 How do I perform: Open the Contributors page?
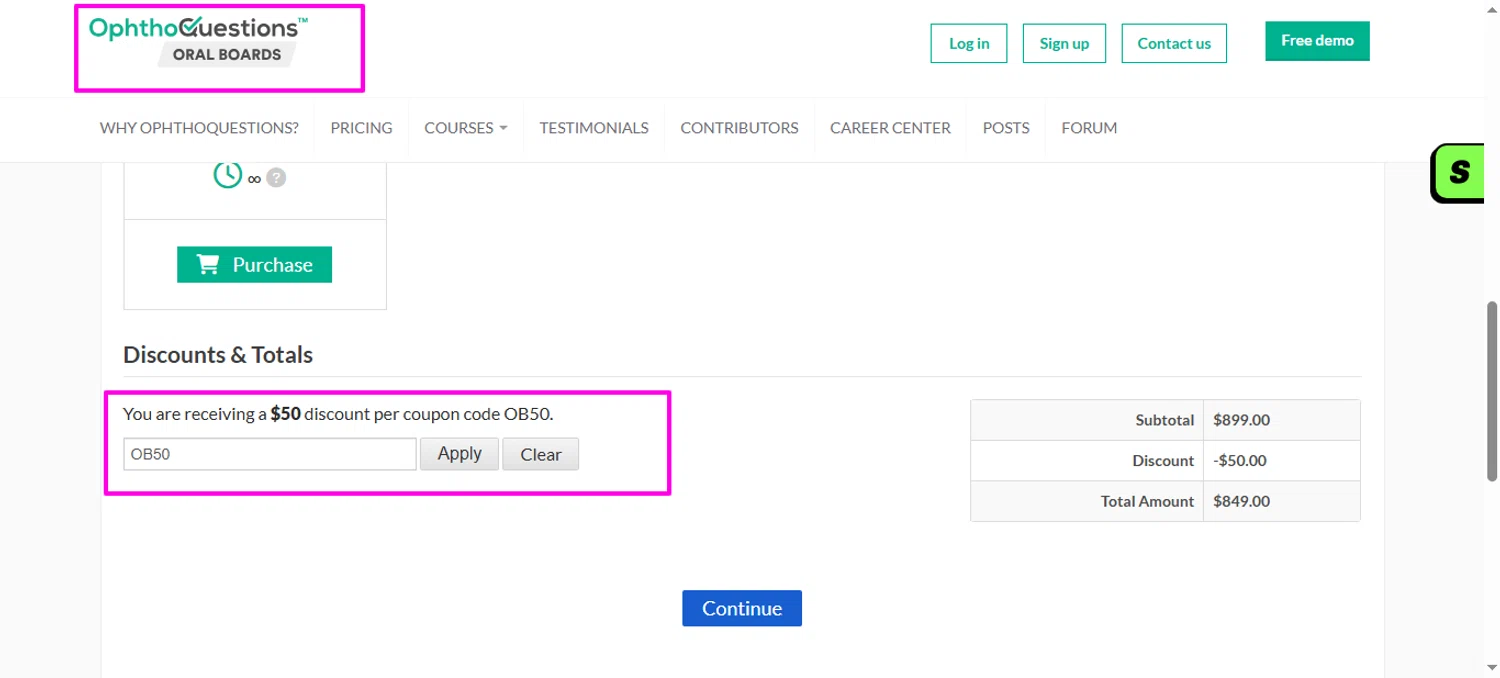(739, 128)
